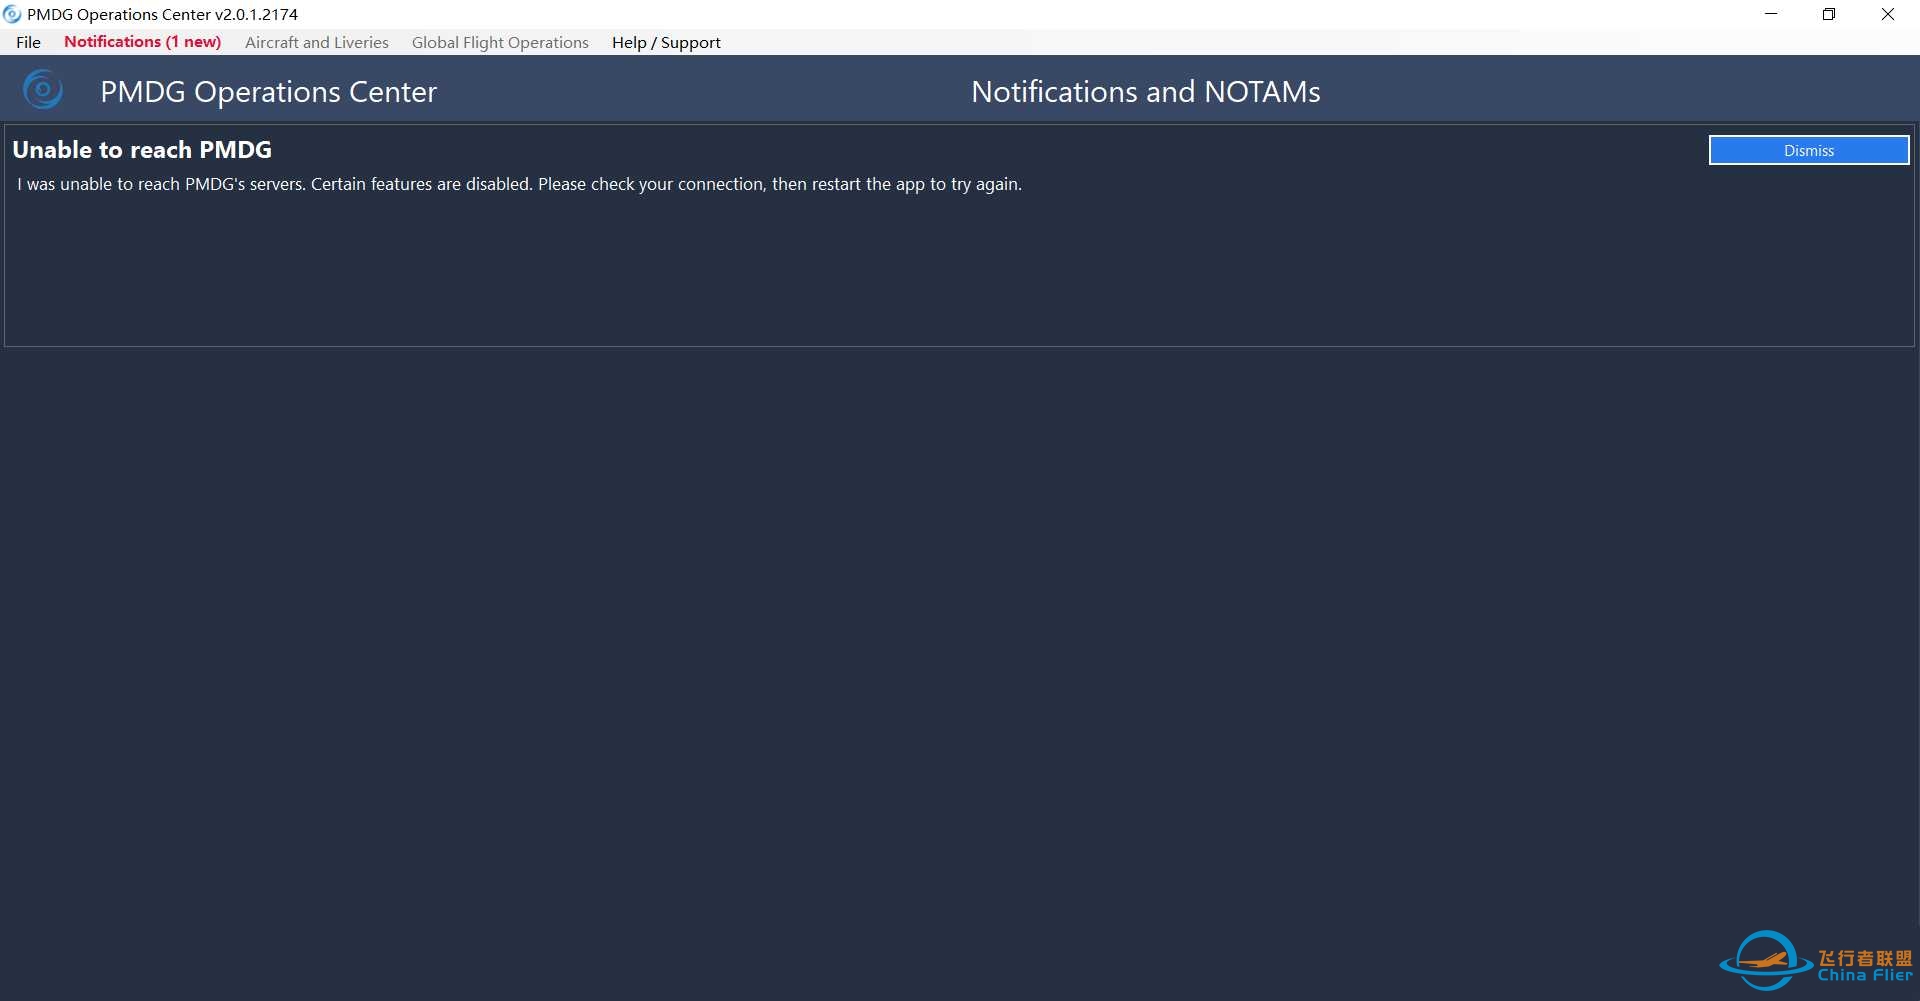Viewport: 1920px width, 1001px height.
Task: Open Global Flight Operations menu
Action: click(500, 42)
